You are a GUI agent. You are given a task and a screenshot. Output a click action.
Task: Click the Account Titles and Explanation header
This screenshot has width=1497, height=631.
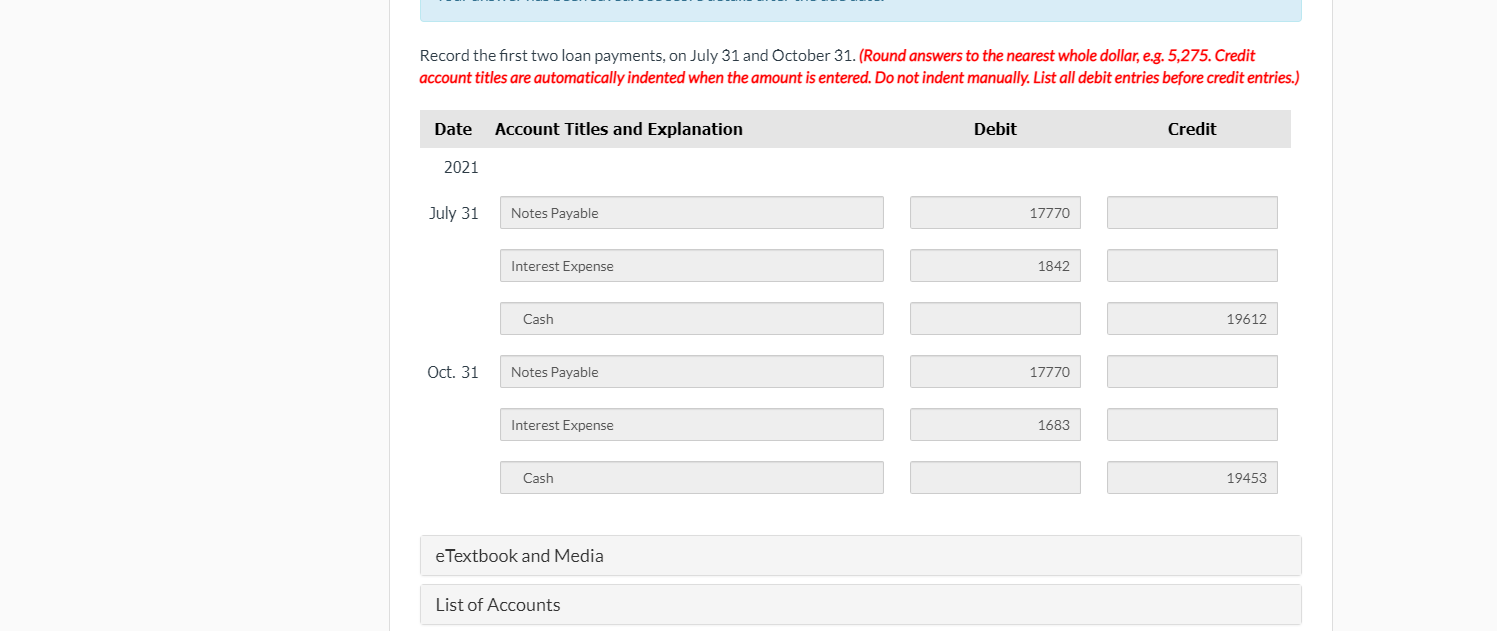click(618, 129)
